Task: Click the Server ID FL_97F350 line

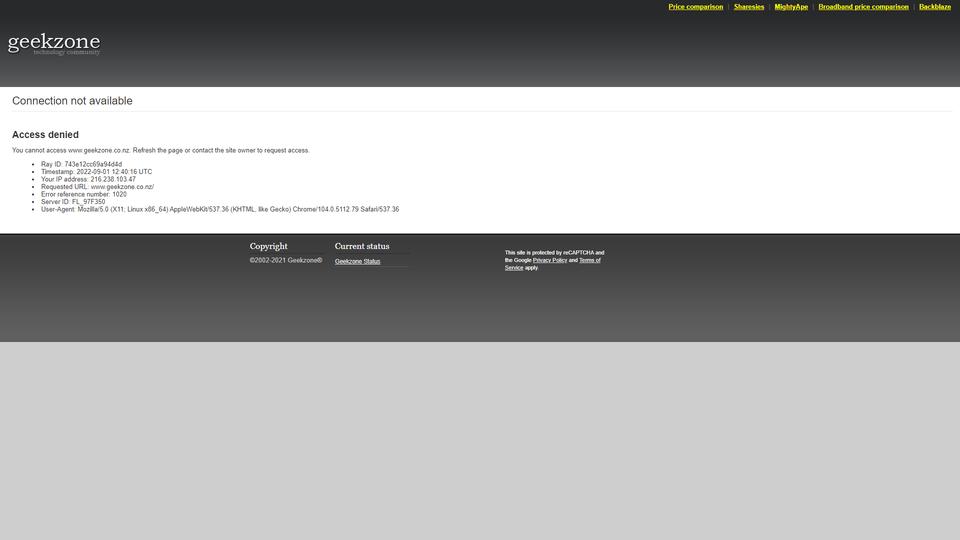Action: 73,201
